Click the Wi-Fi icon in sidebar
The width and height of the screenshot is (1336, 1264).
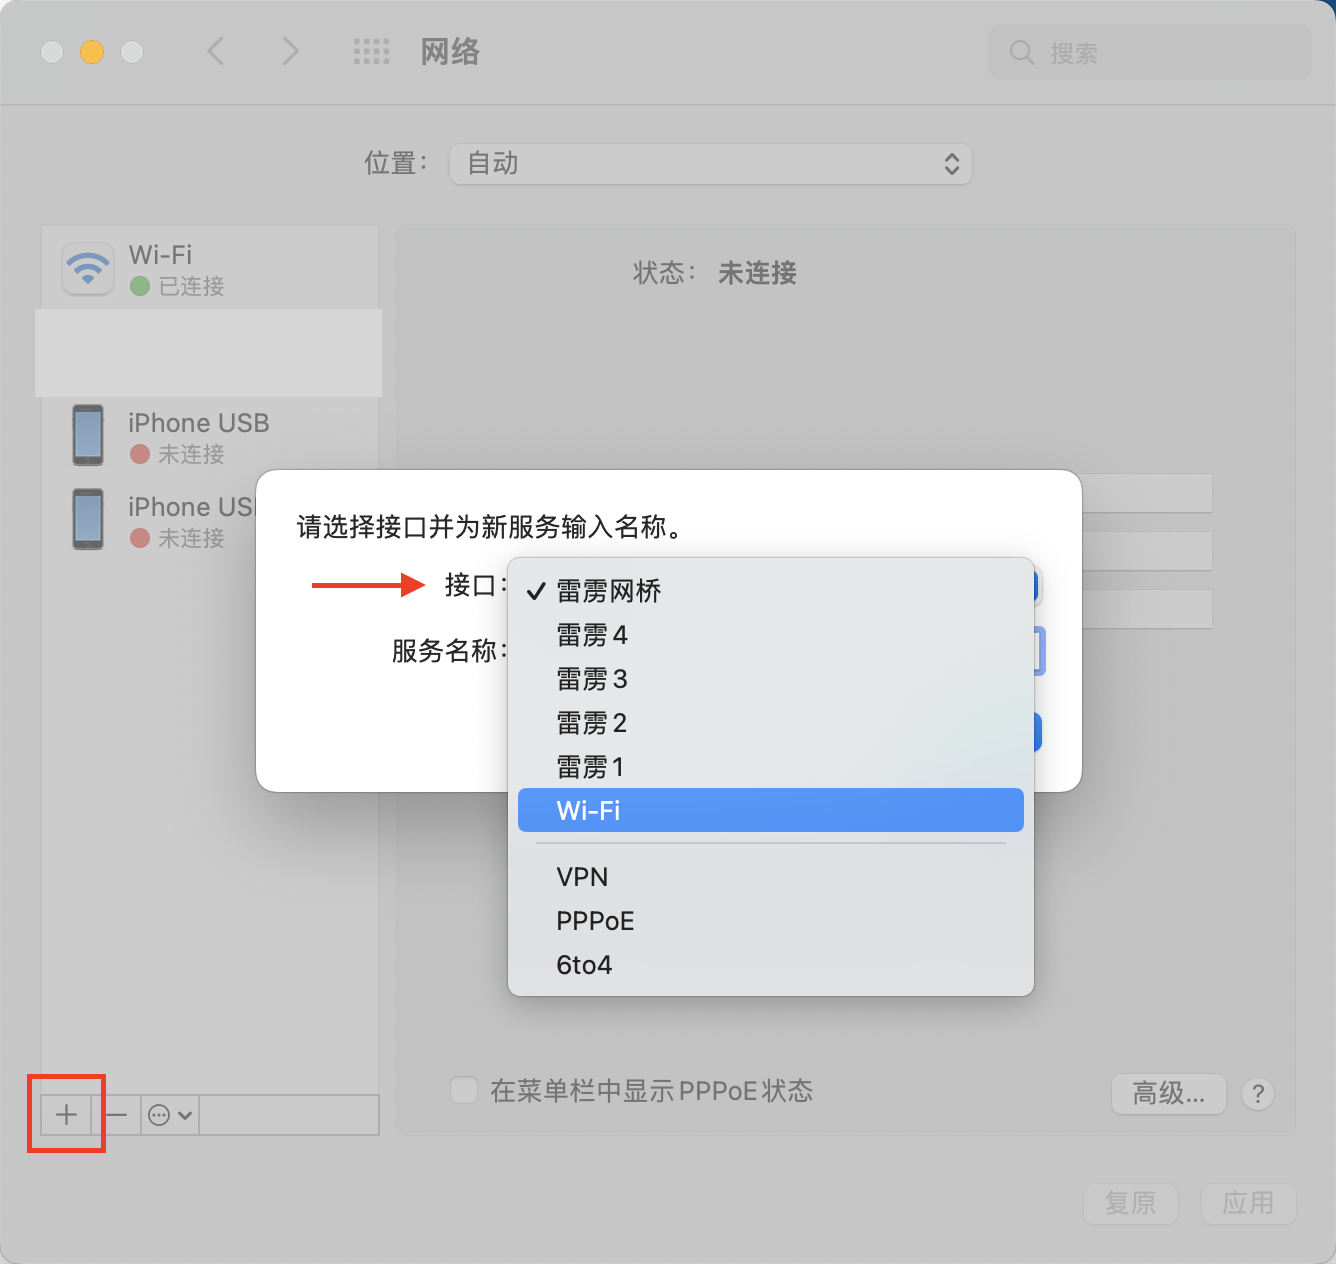tap(88, 269)
